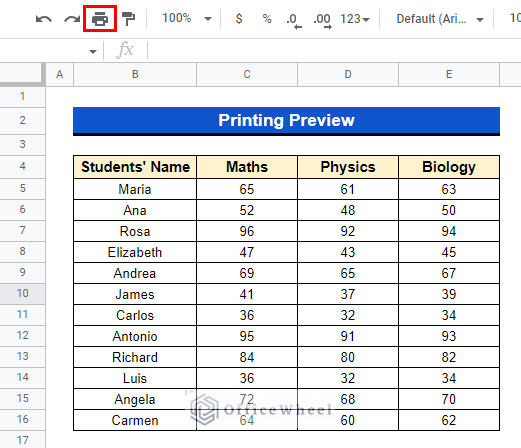
Task: Select the cell containing Ana
Action: tap(135, 210)
